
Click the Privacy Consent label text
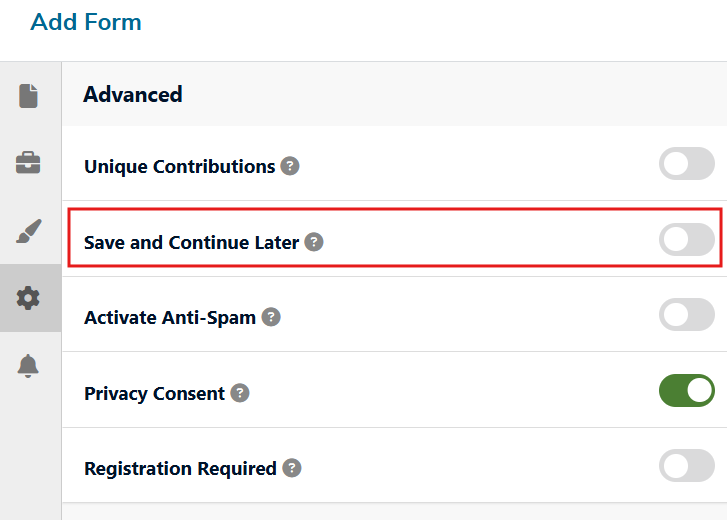tap(154, 393)
